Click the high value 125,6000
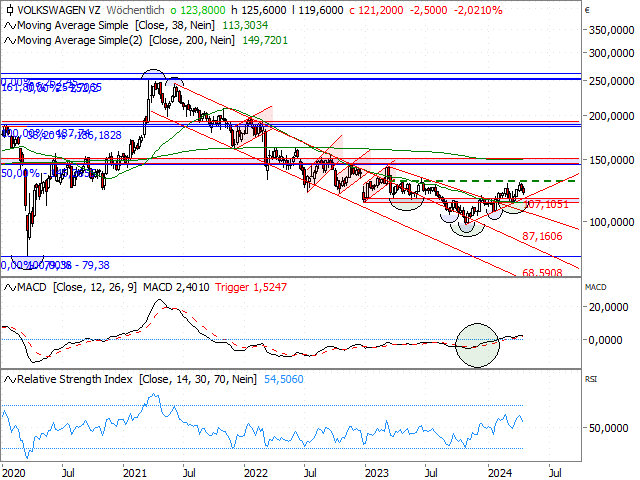This screenshot has height=480, width=640. click(x=264, y=11)
